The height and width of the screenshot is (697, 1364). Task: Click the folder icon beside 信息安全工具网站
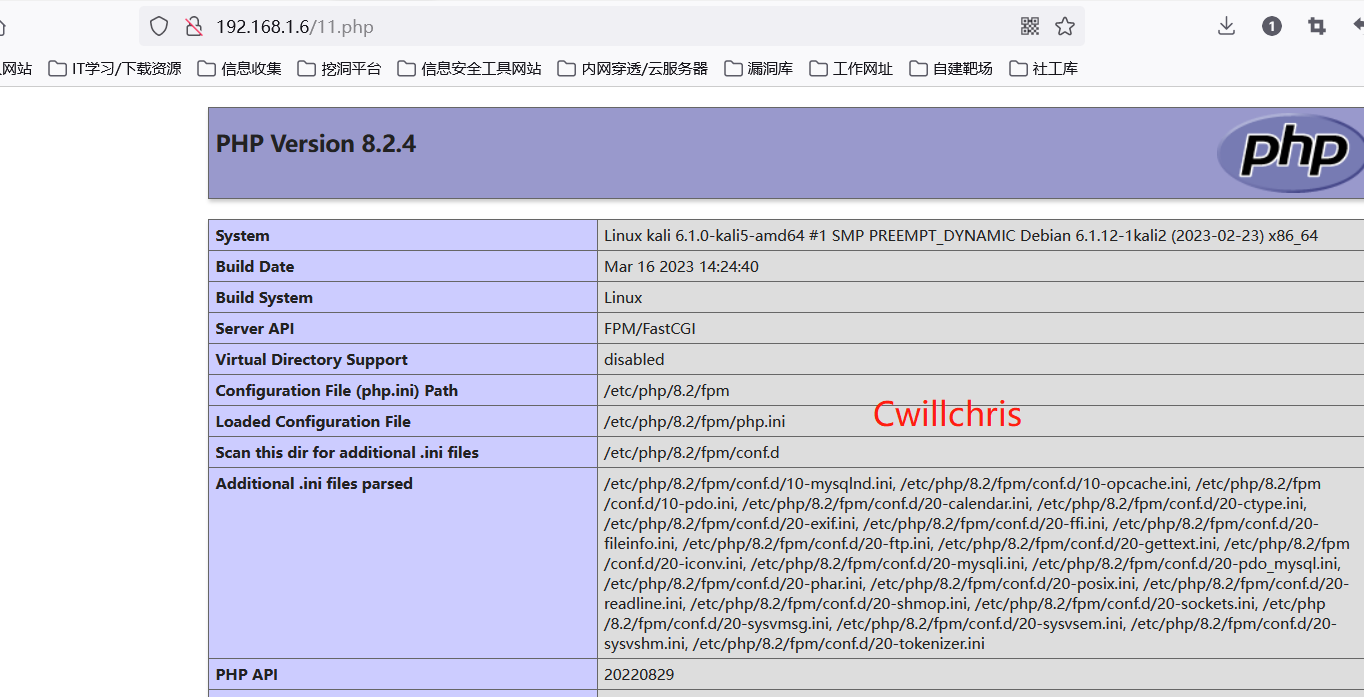(406, 68)
